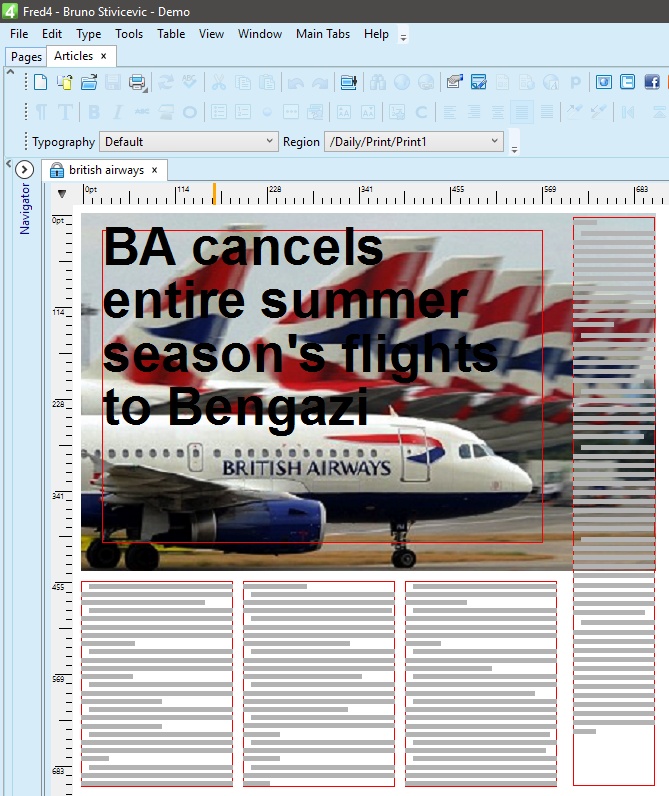Click the Undo arrow icon

pos(296,82)
